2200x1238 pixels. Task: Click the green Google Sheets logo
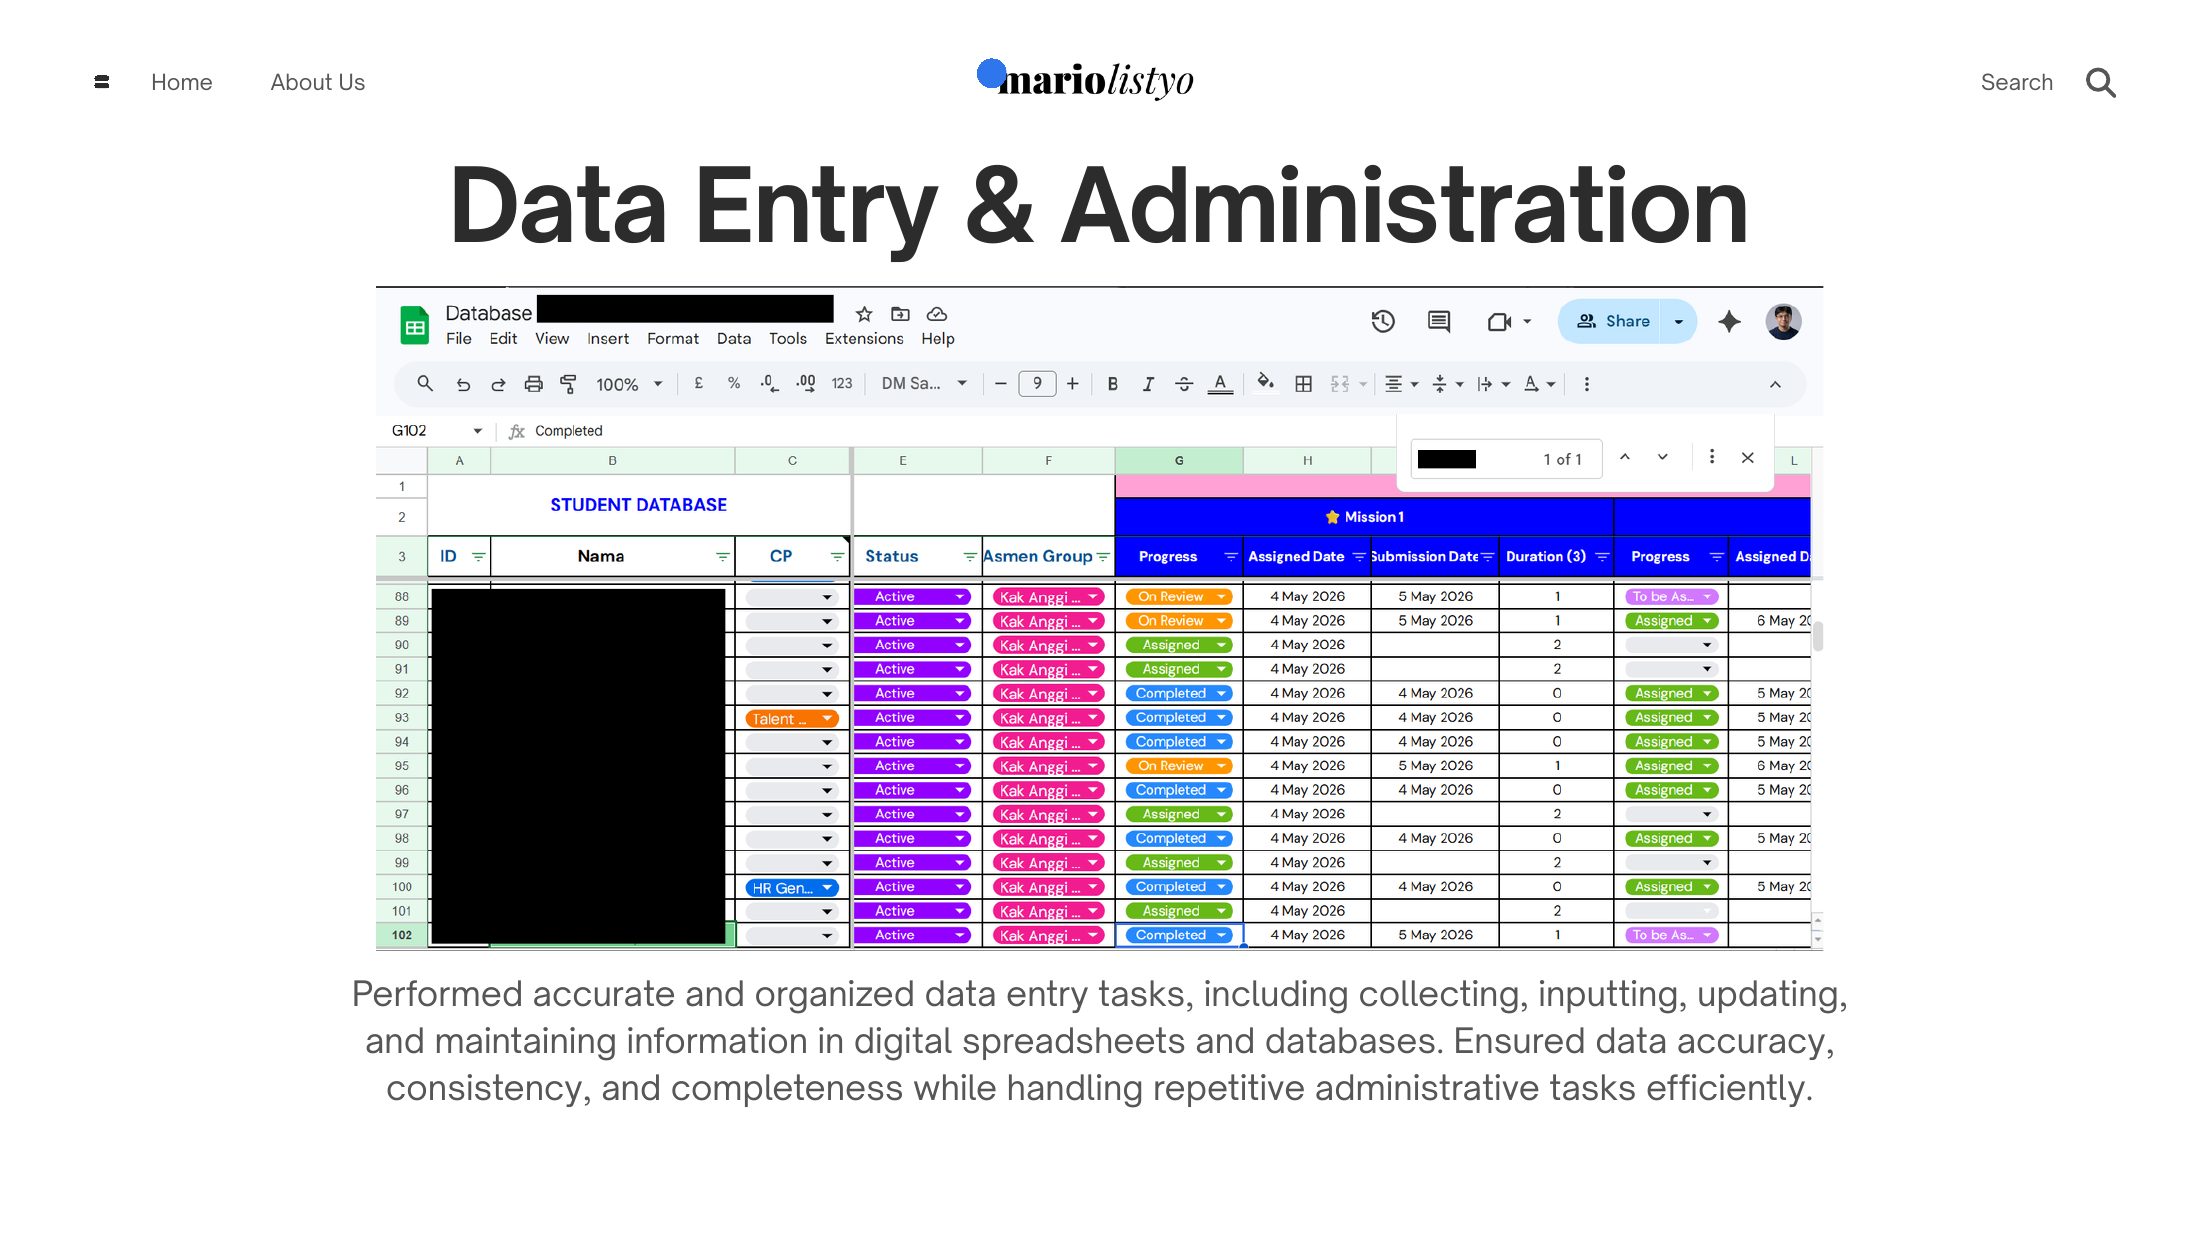click(414, 325)
